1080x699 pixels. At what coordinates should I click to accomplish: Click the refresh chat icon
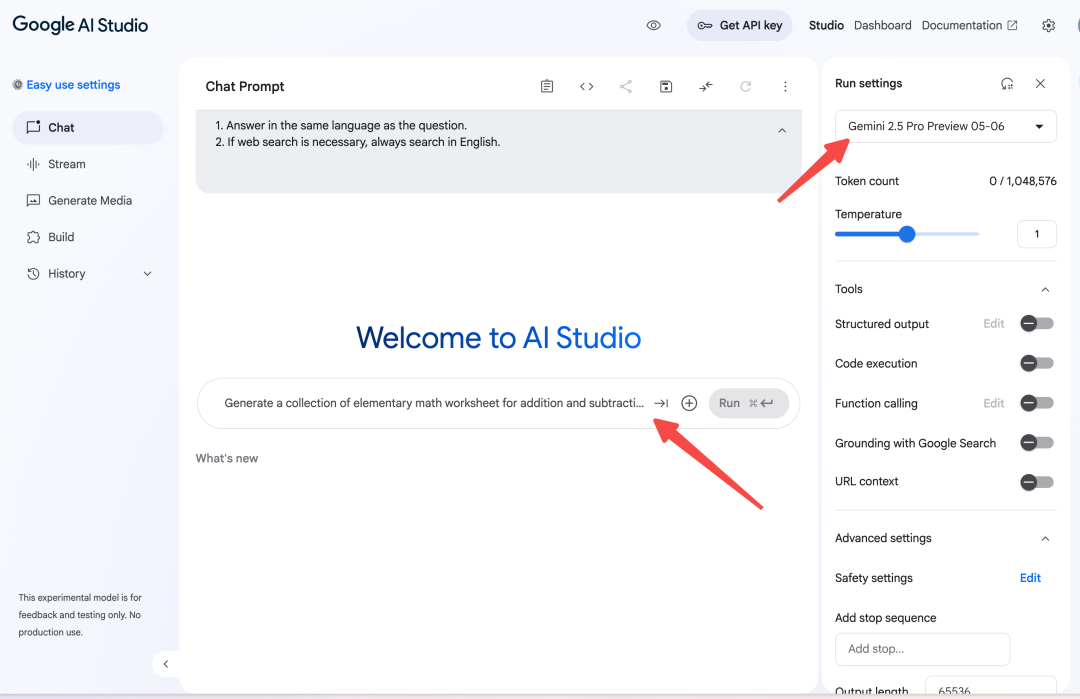(745, 86)
